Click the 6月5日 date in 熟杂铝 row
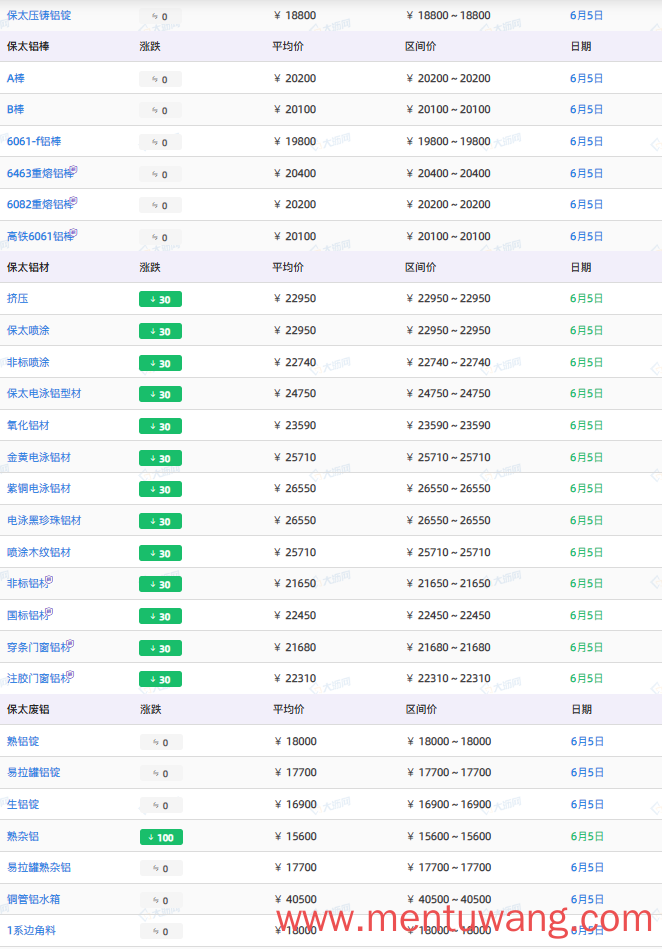The image size is (662, 949). point(587,836)
